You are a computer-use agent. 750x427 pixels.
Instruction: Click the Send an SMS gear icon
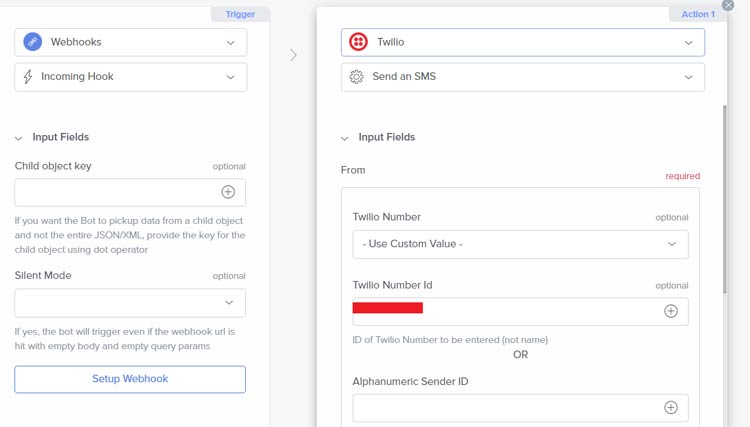point(356,77)
